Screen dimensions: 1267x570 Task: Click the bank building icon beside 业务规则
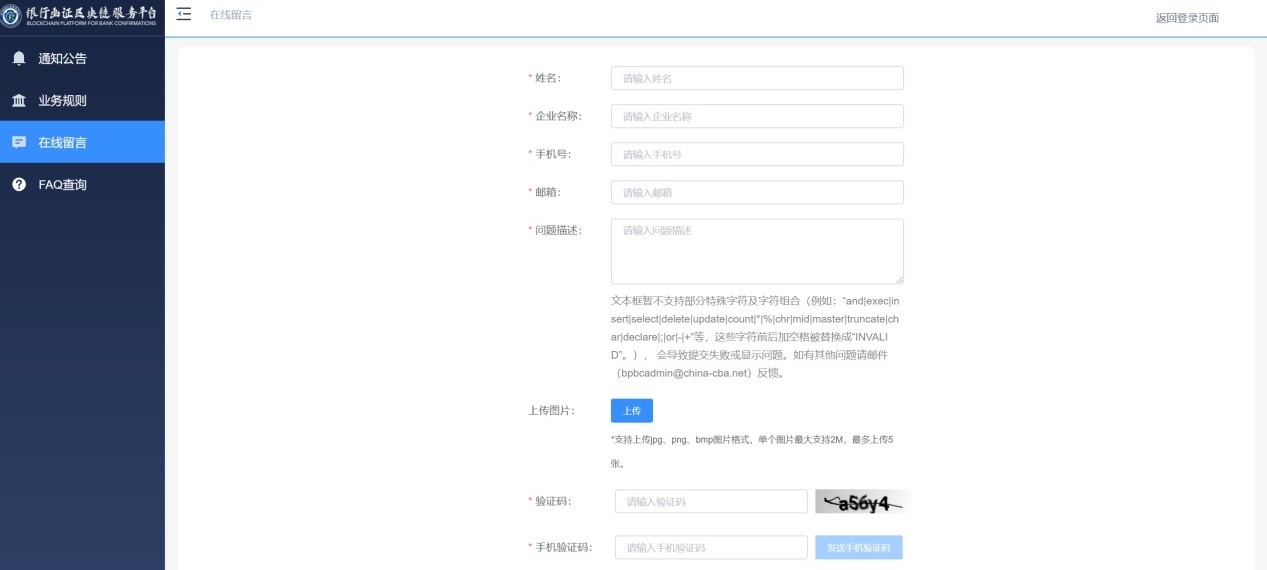tap(19, 101)
